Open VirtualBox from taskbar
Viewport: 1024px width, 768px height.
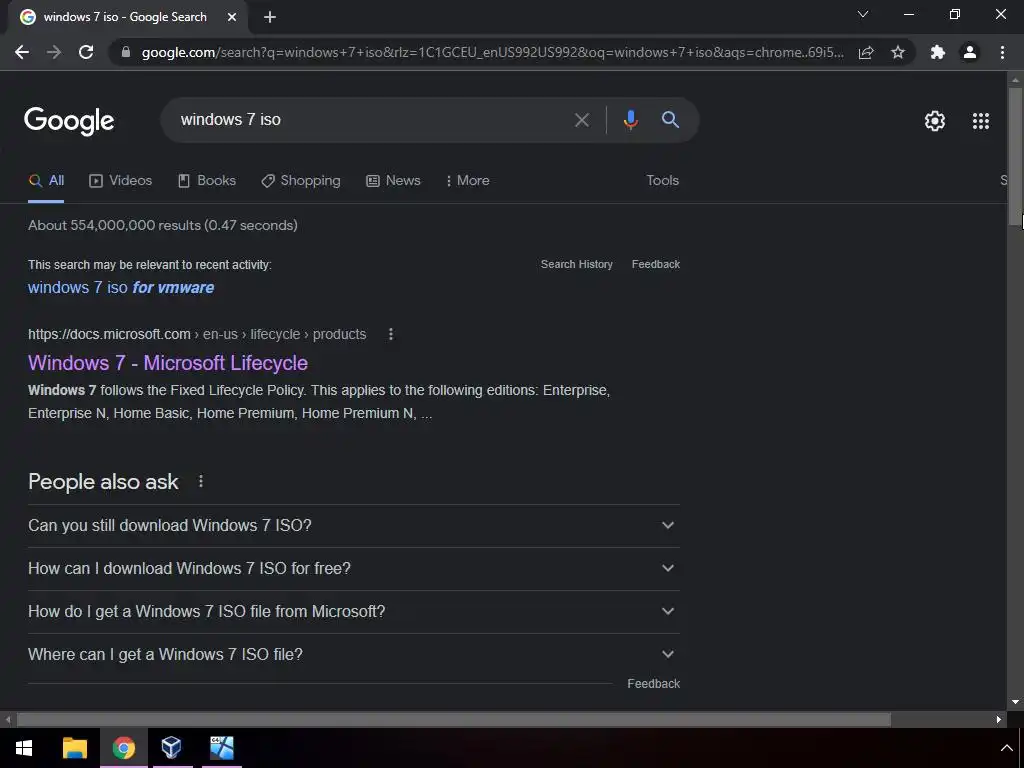click(x=172, y=748)
